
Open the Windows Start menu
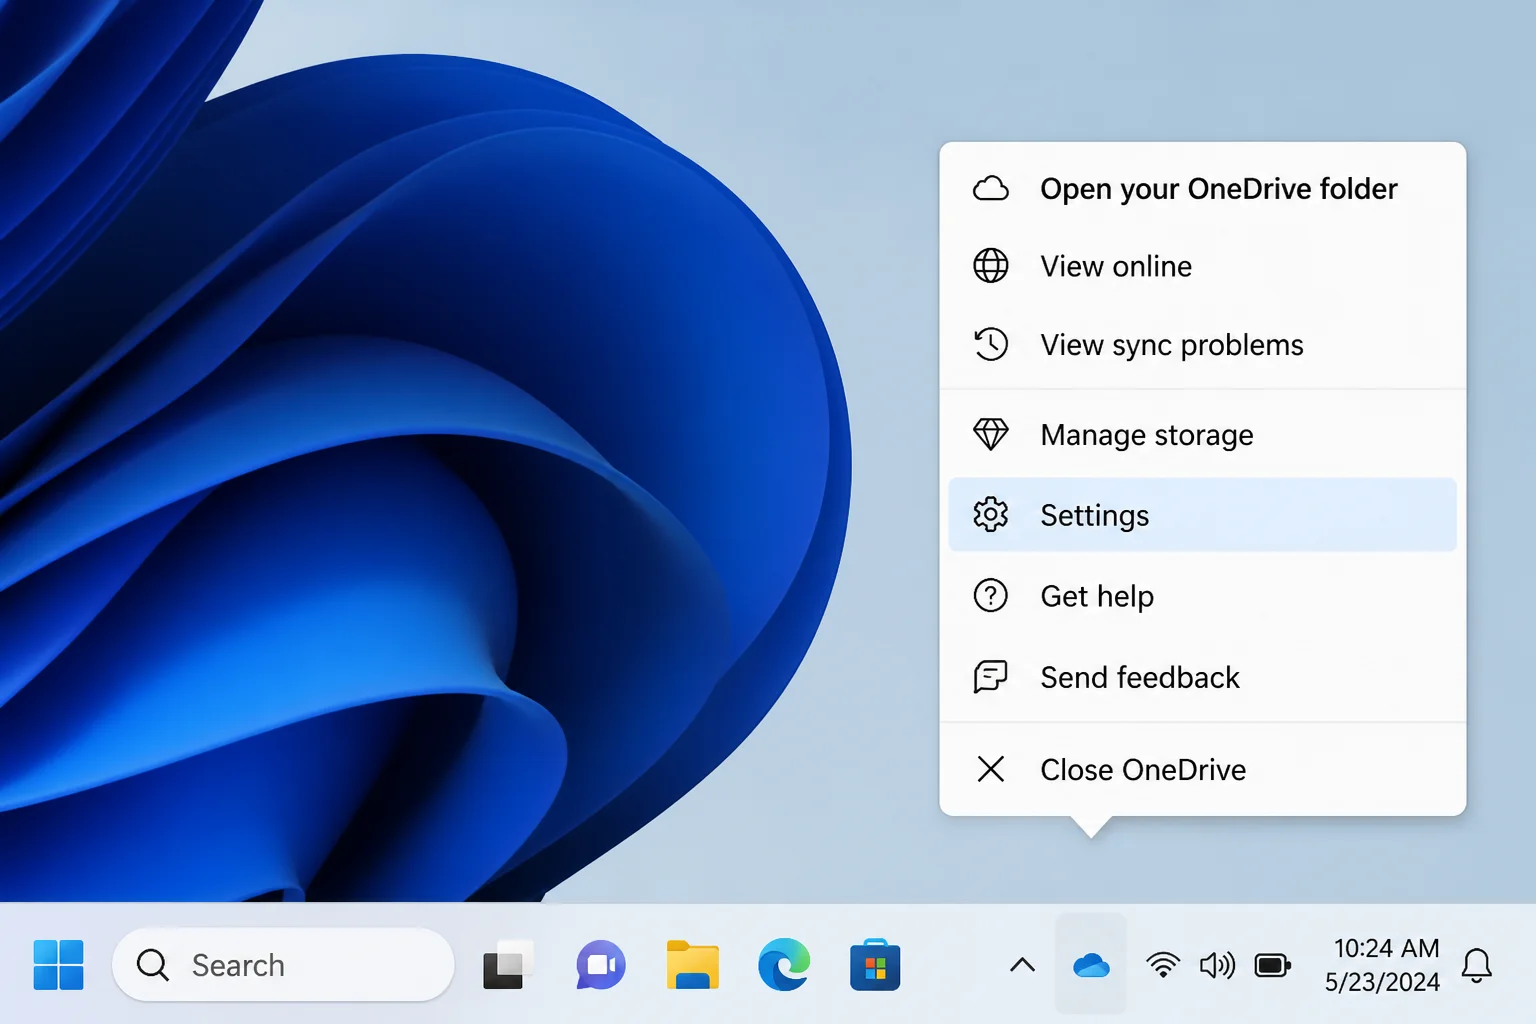pos(58,965)
